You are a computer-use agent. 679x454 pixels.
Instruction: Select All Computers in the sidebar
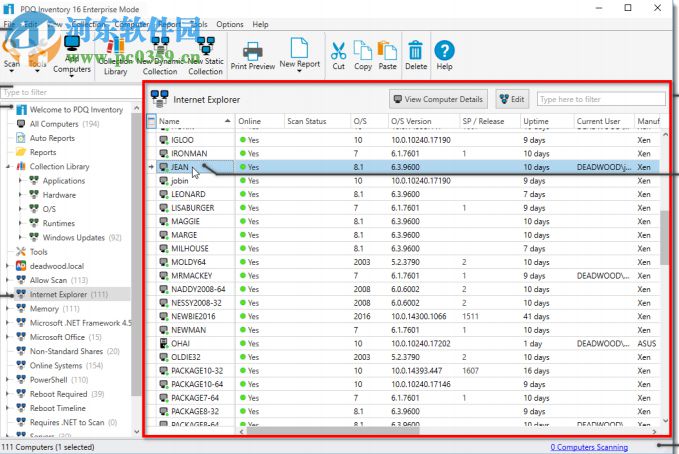click(x=54, y=124)
